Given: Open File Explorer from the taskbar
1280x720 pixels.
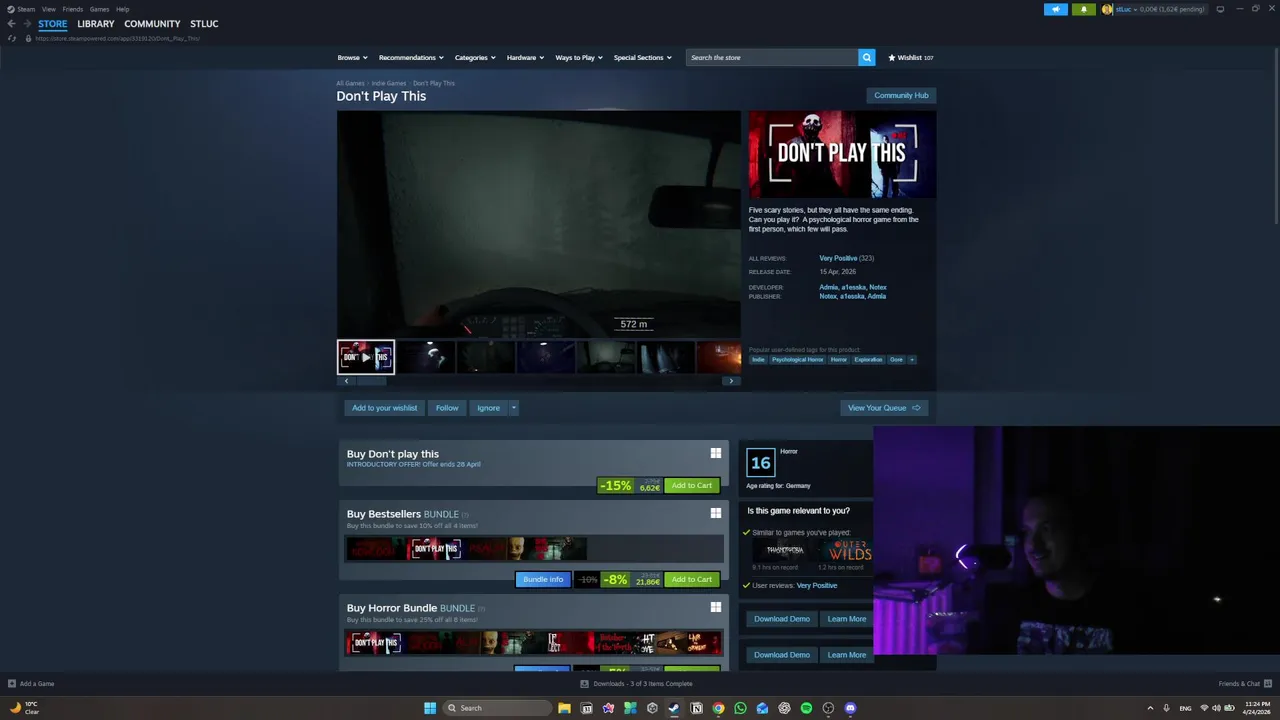Looking at the screenshot, I should coord(564,708).
